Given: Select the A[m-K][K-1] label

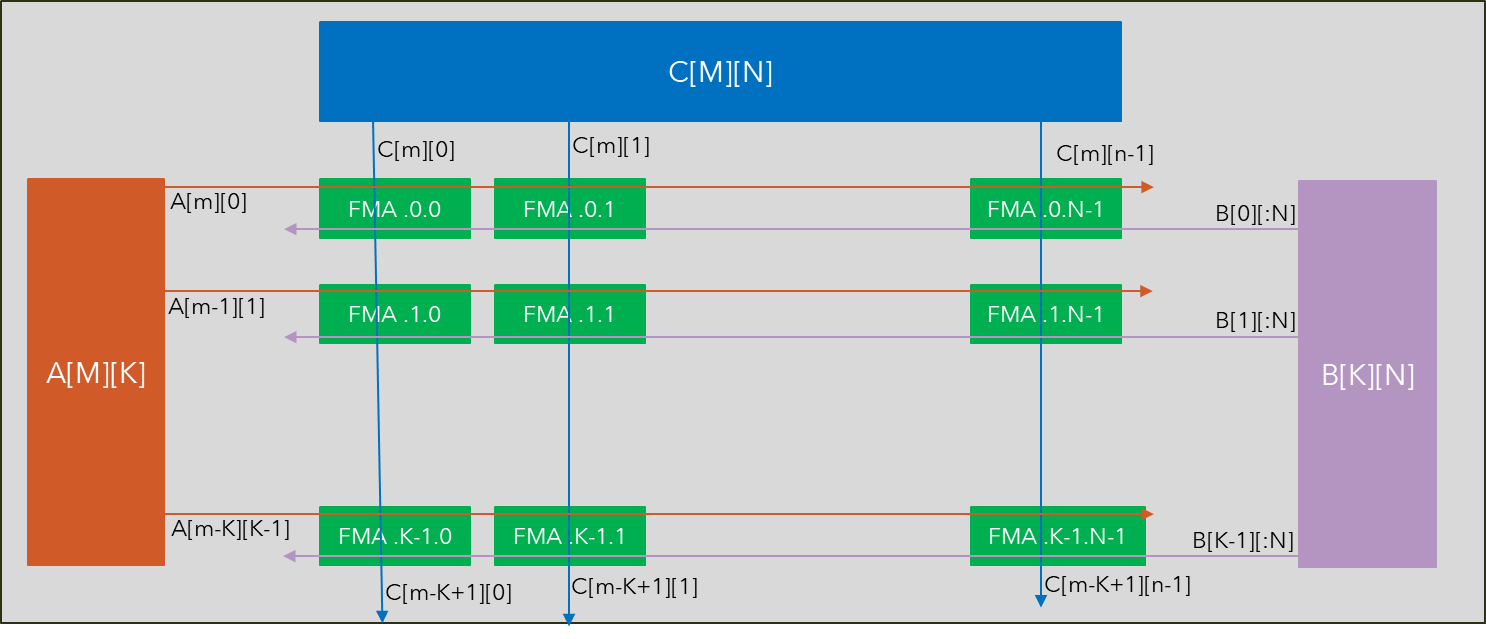Looking at the screenshot, I should tap(231, 528).
